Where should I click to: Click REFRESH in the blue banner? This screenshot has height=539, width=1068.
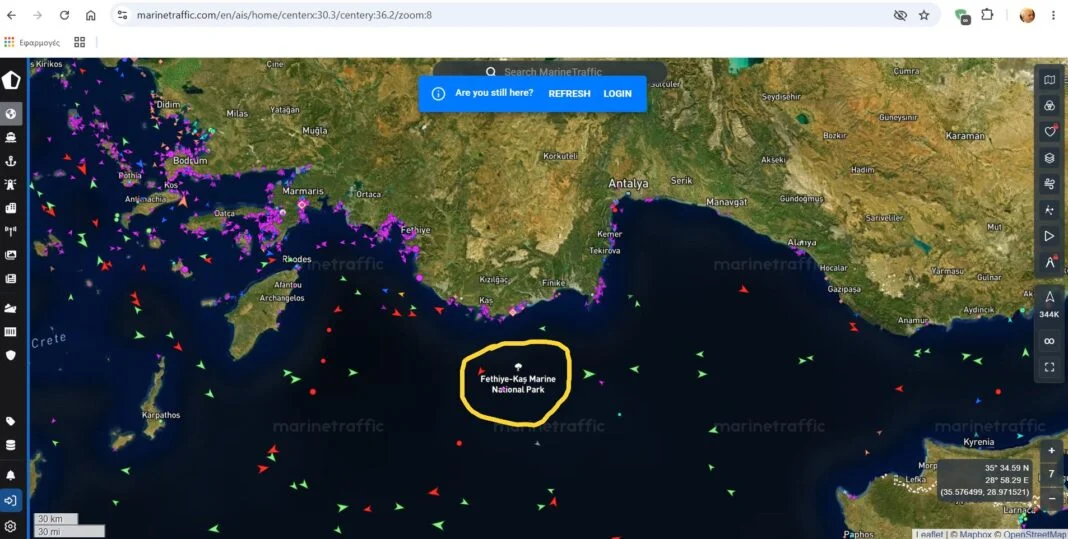pos(569,93)
